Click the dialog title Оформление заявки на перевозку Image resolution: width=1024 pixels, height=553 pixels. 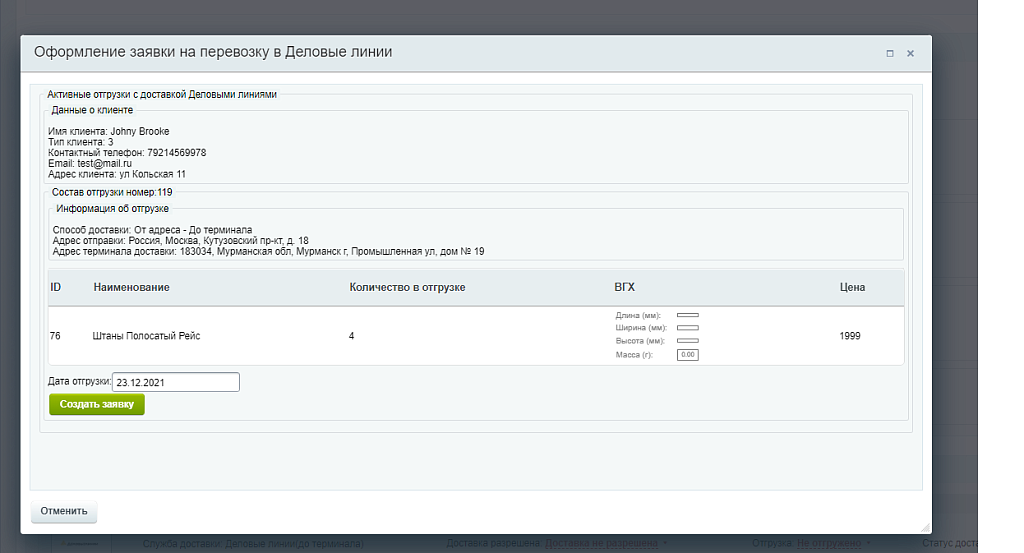click(x=213, y=52)
